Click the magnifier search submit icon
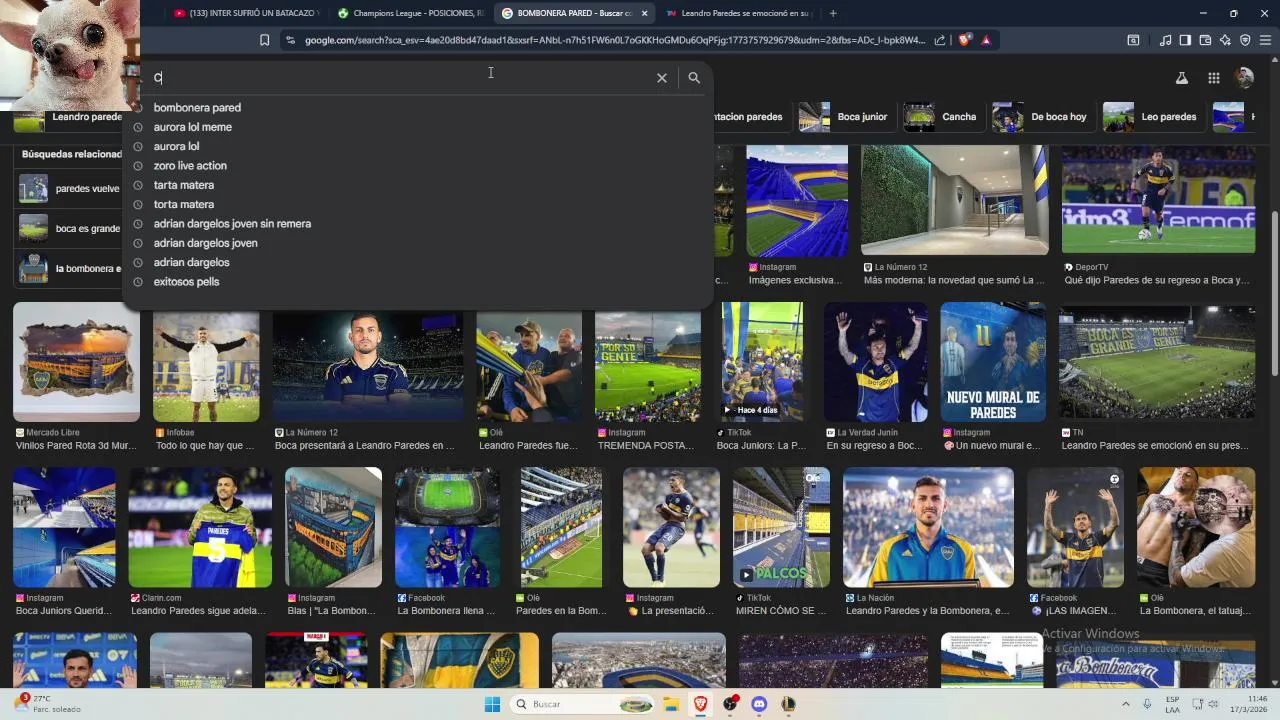This screenshot has width=1280, height=720. 694,78
